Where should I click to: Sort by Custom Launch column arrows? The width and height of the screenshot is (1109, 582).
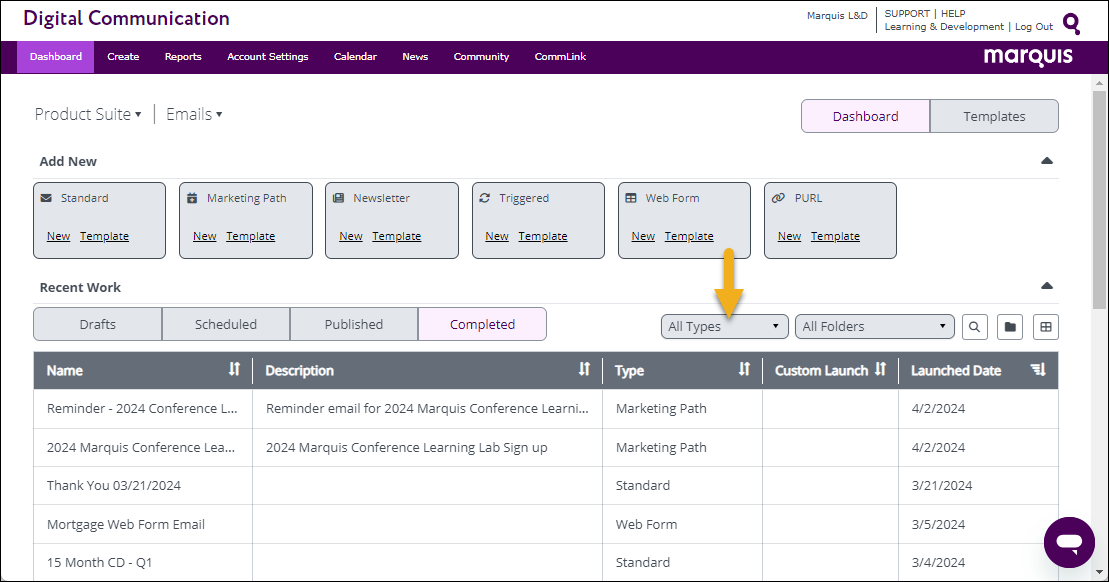(x=880, y=369)
